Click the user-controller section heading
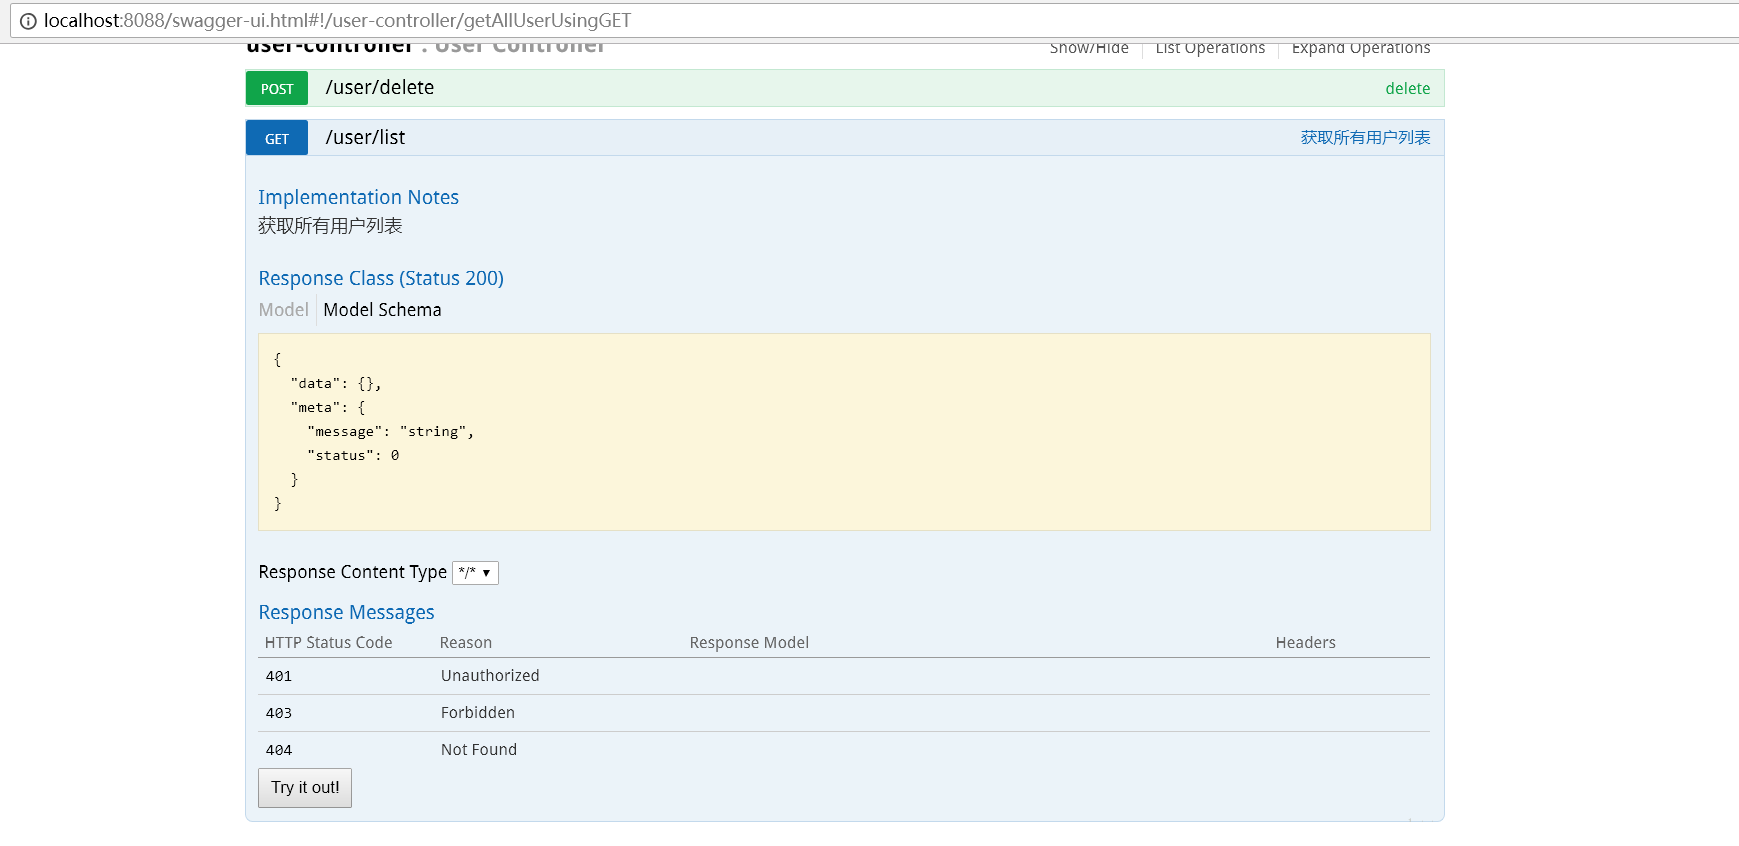 point(329,47)
